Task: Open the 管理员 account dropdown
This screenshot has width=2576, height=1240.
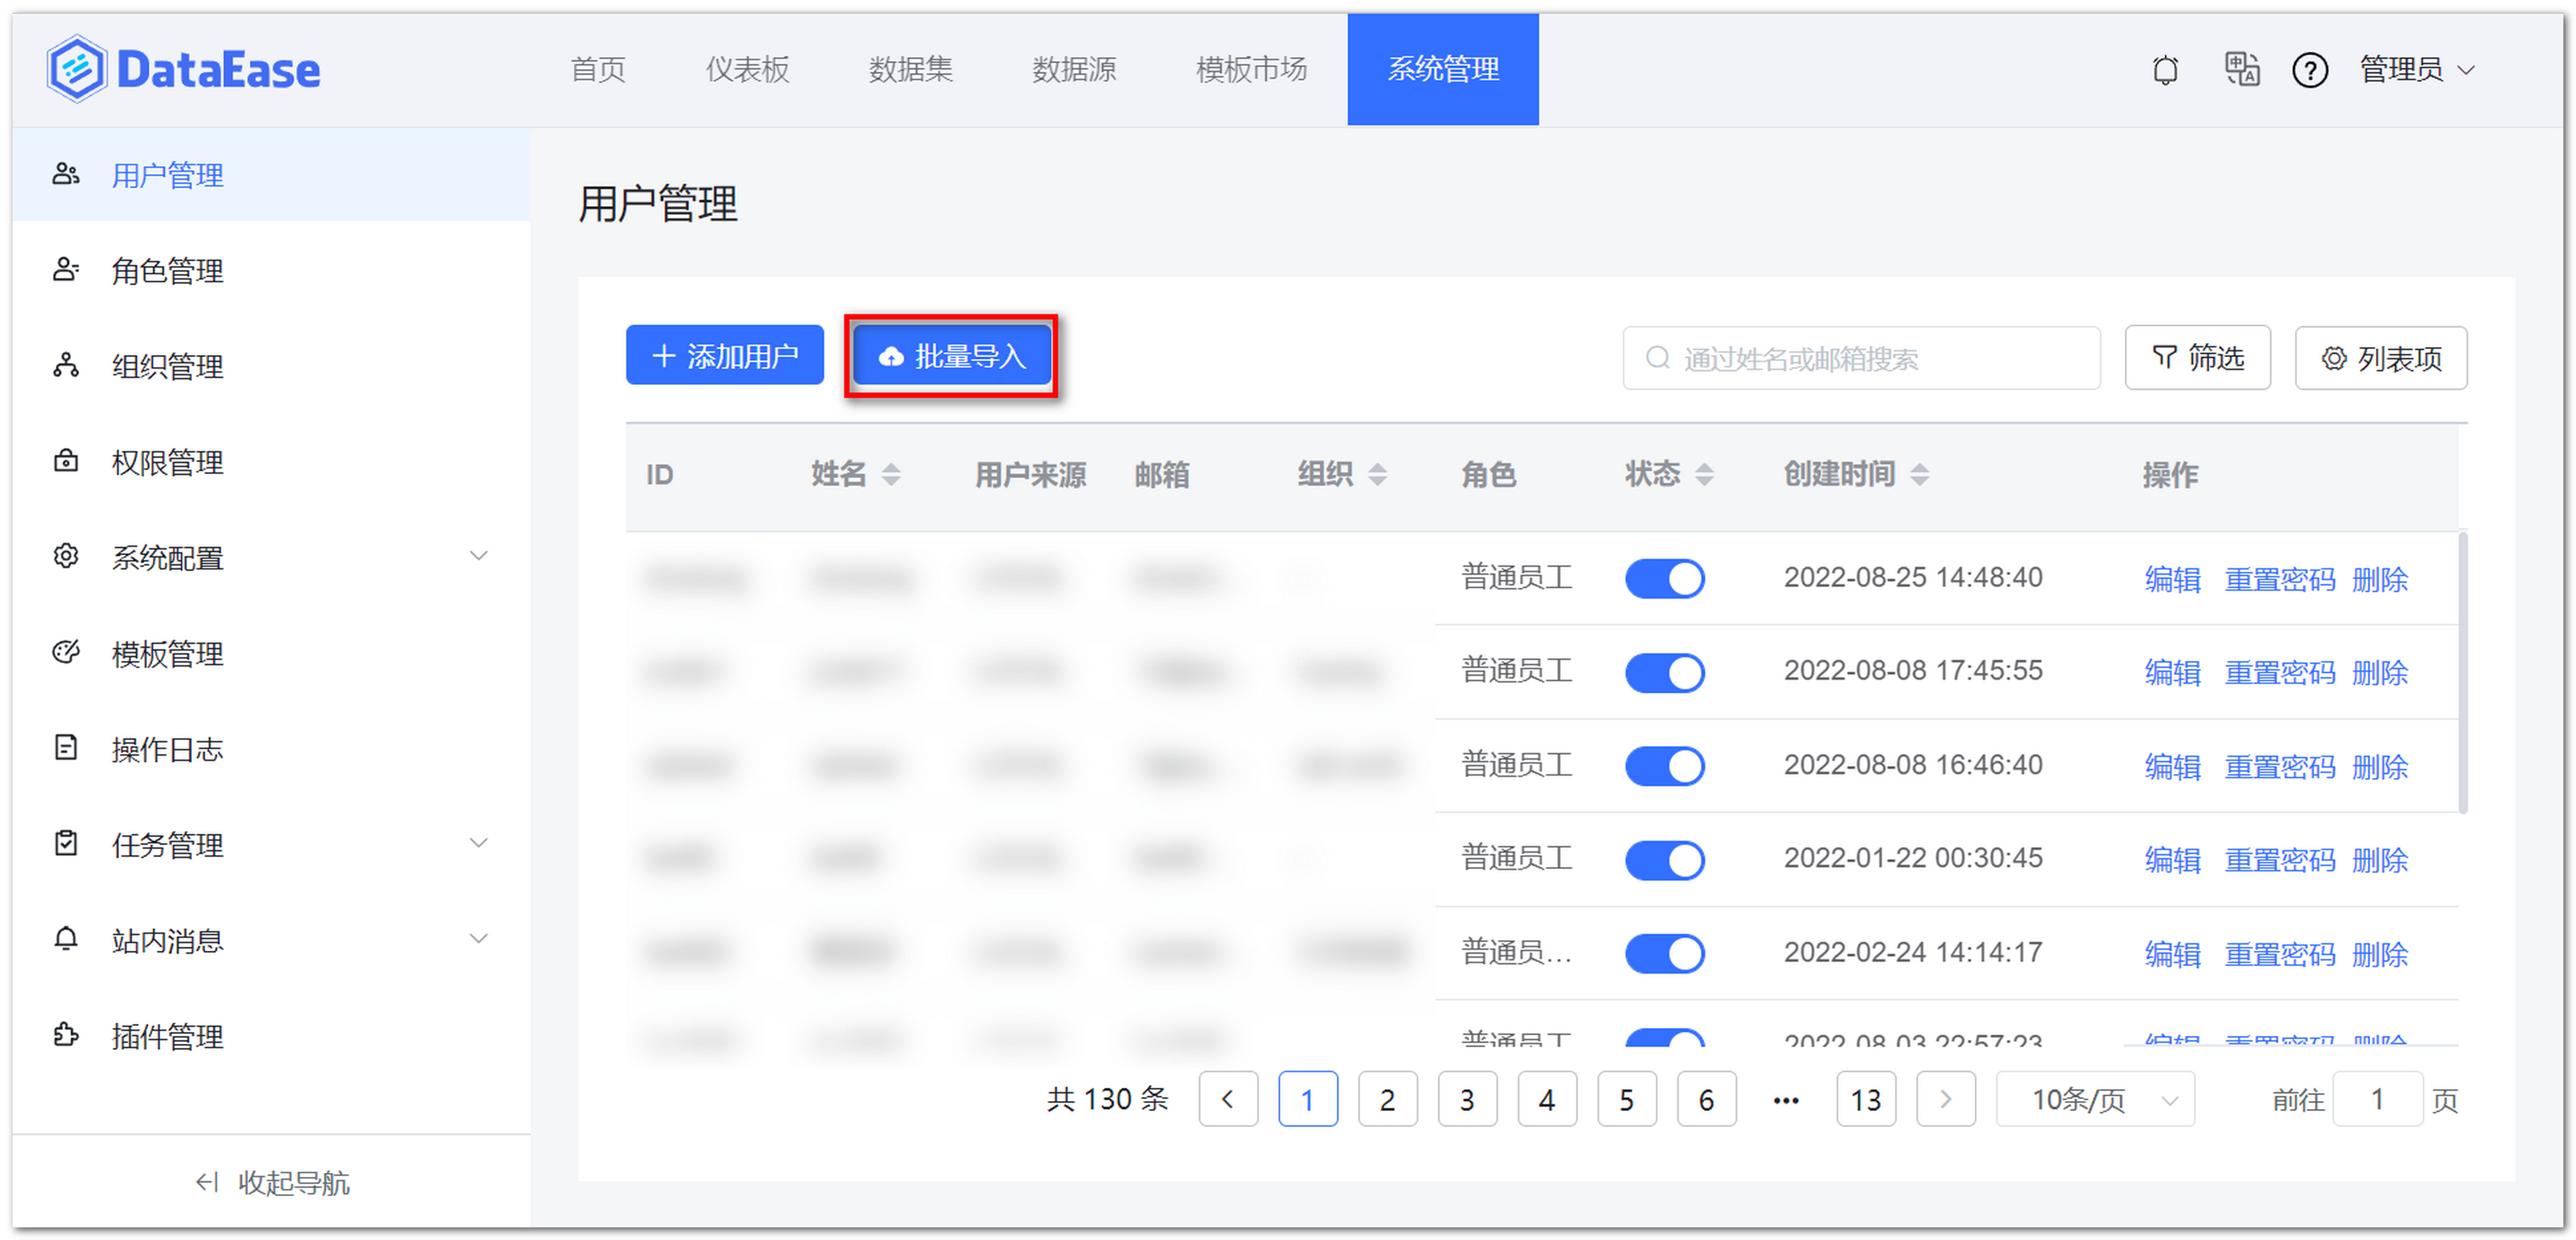Action: [2416, 69]
